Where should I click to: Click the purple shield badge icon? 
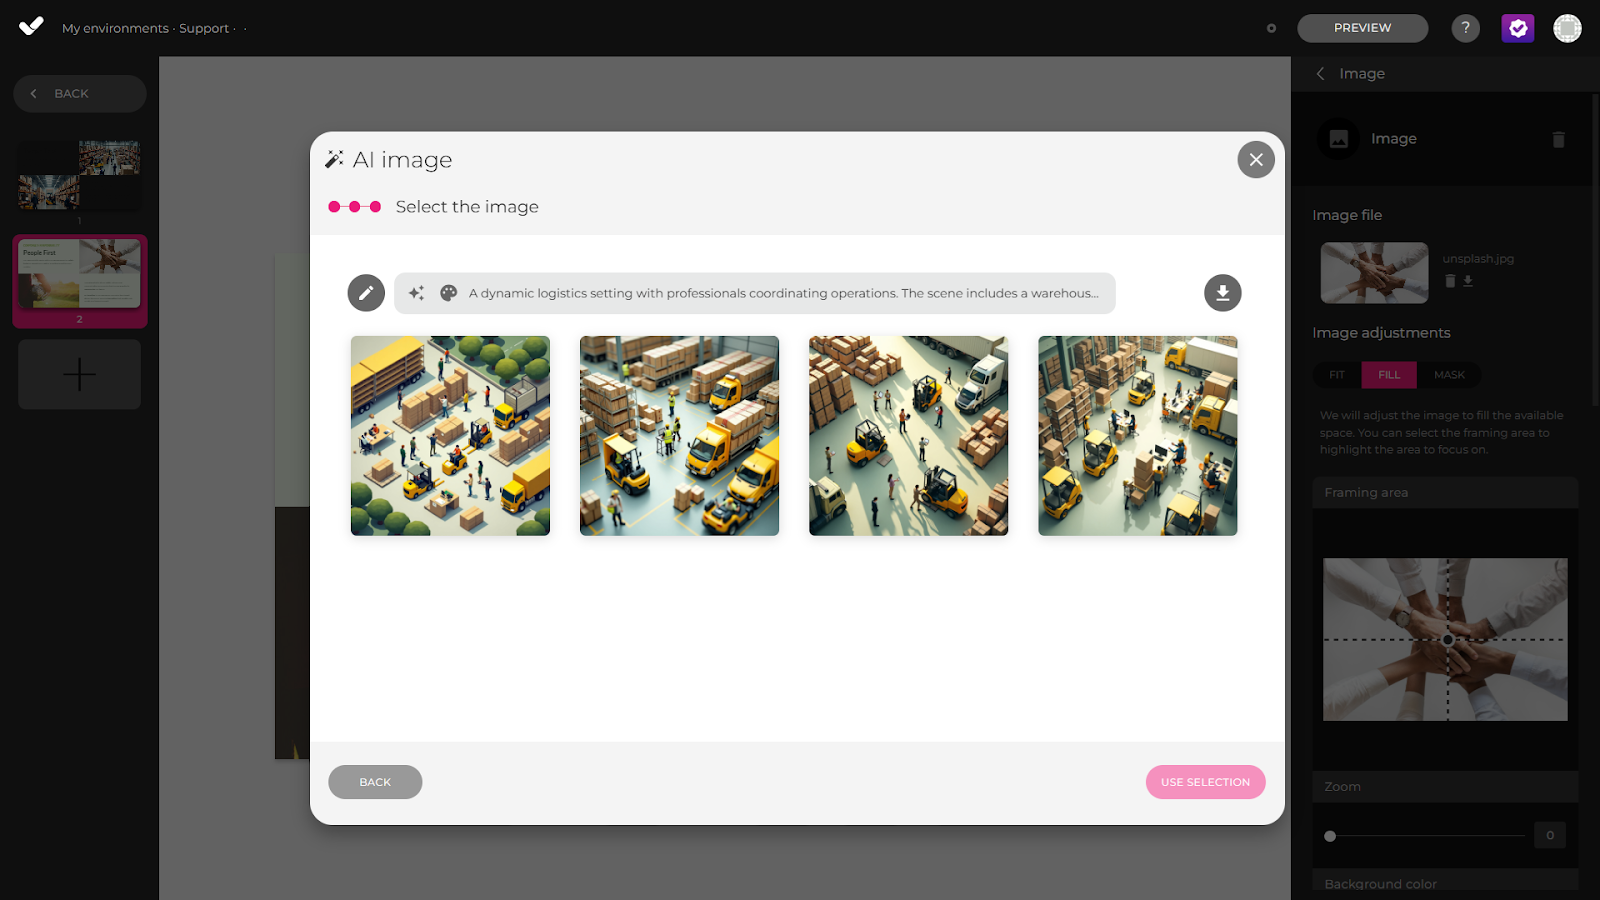tap(1517, 28)
